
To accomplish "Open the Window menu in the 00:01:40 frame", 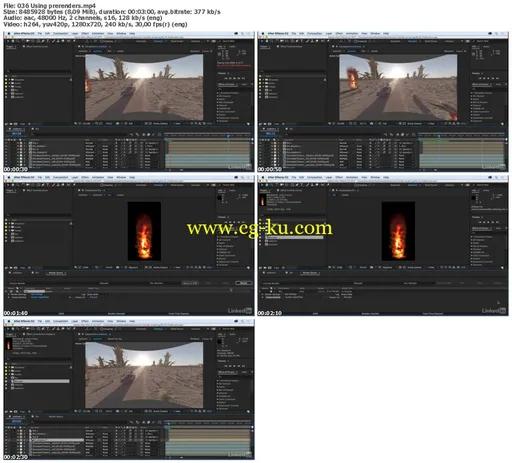I will pyautogui.click(x=121, y=177).
